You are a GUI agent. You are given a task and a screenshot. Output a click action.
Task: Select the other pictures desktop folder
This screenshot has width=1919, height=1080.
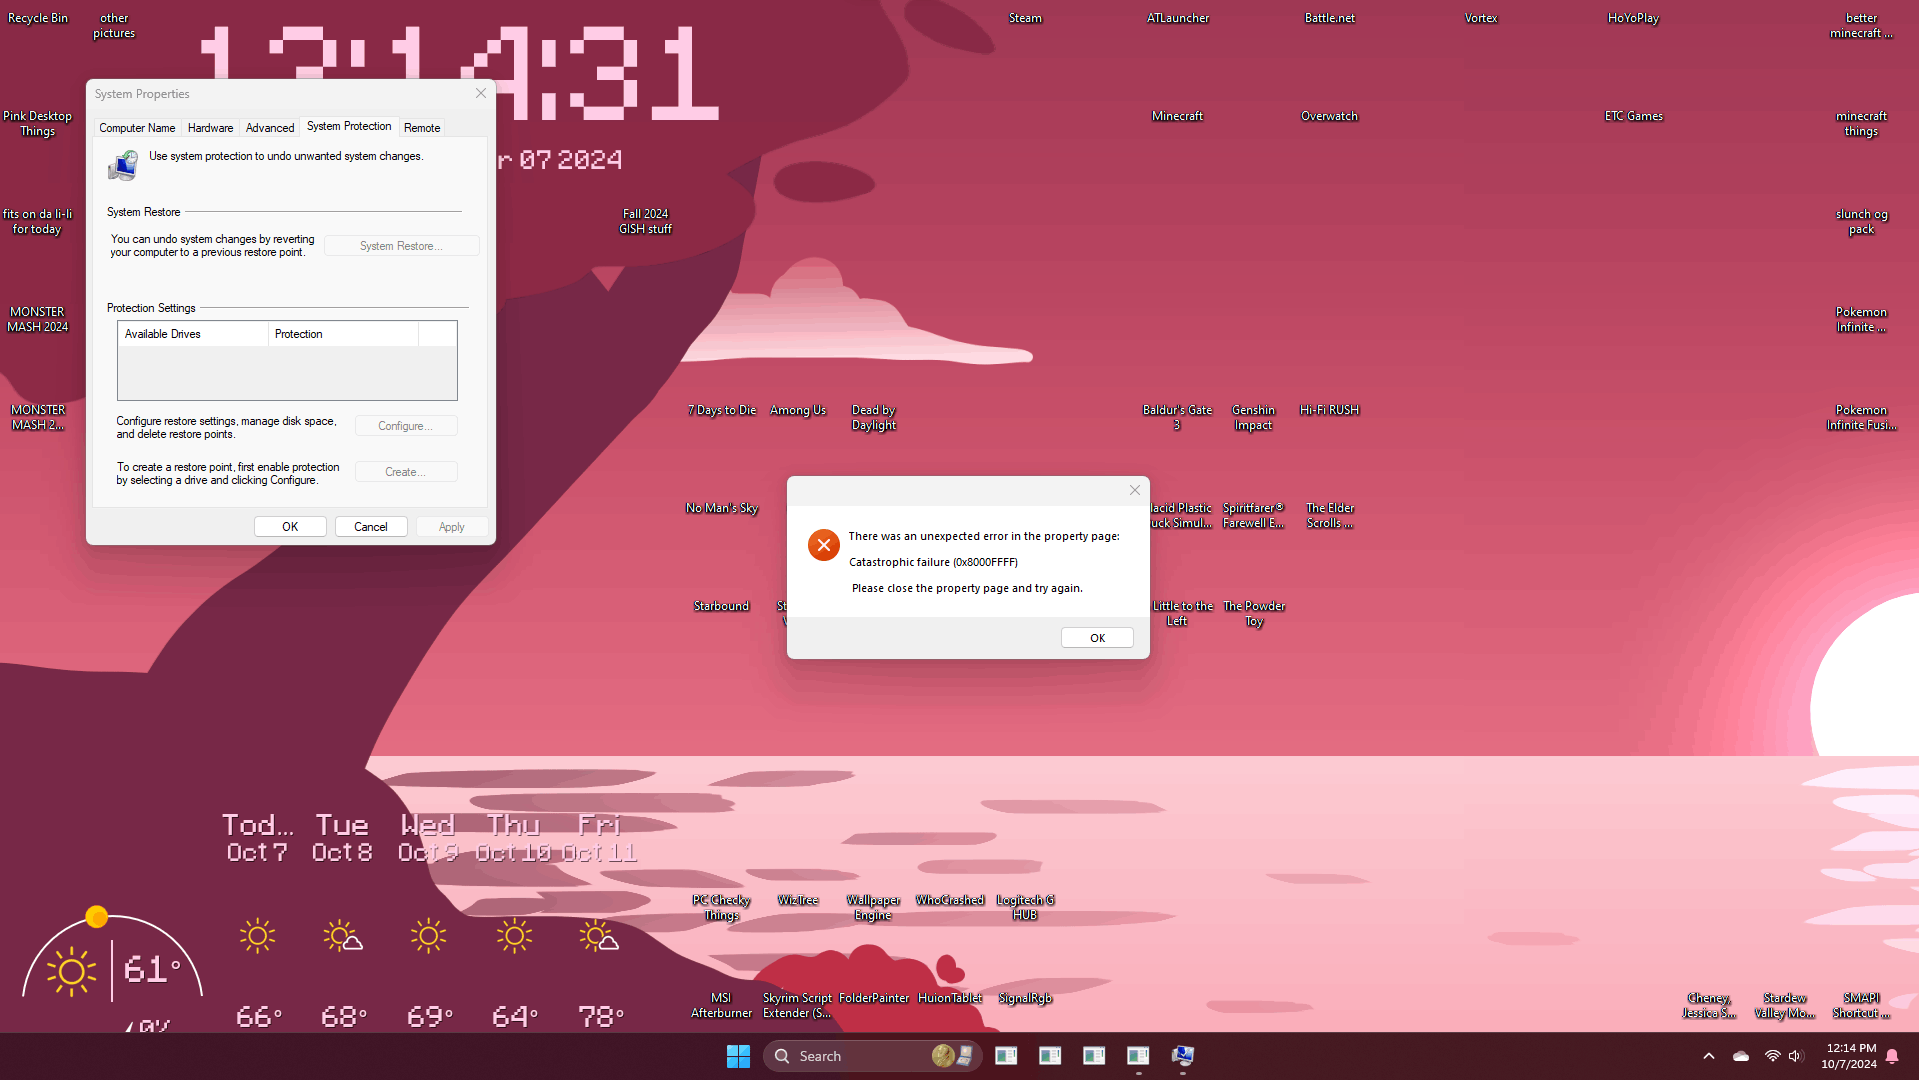click(114, 26)
